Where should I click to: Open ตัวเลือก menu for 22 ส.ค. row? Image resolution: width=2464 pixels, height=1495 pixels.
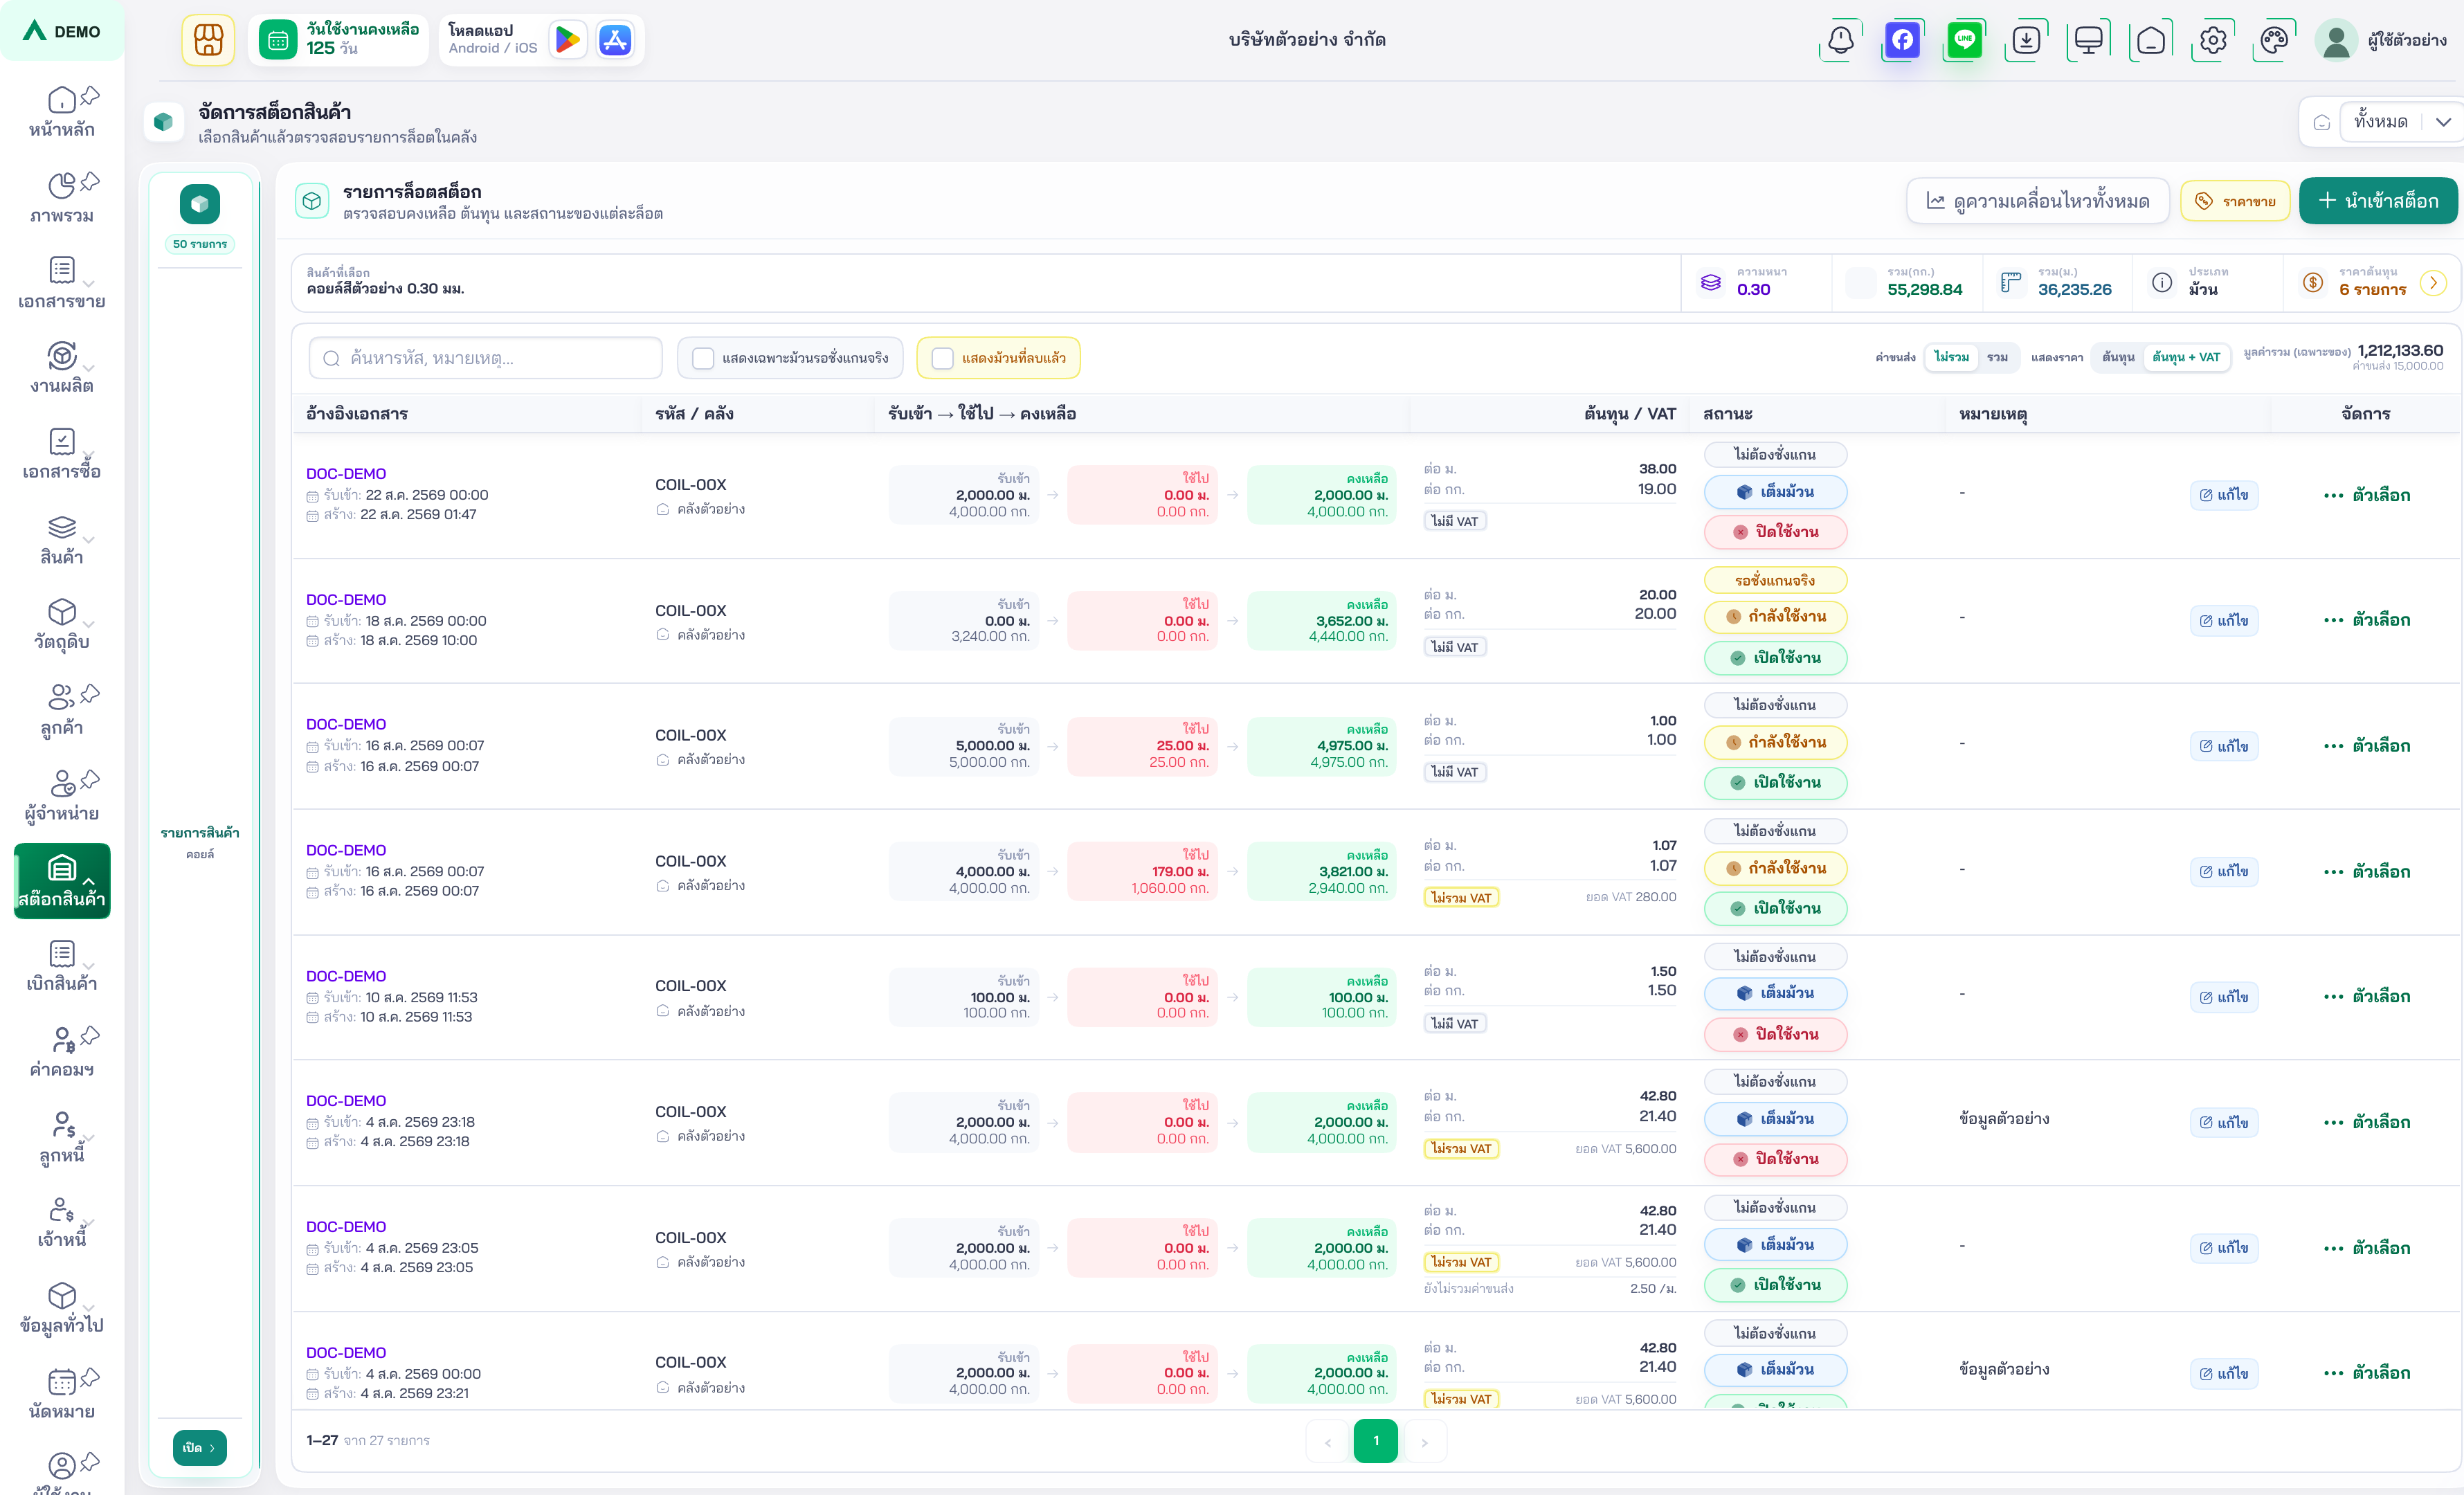tap(2367, 495)
